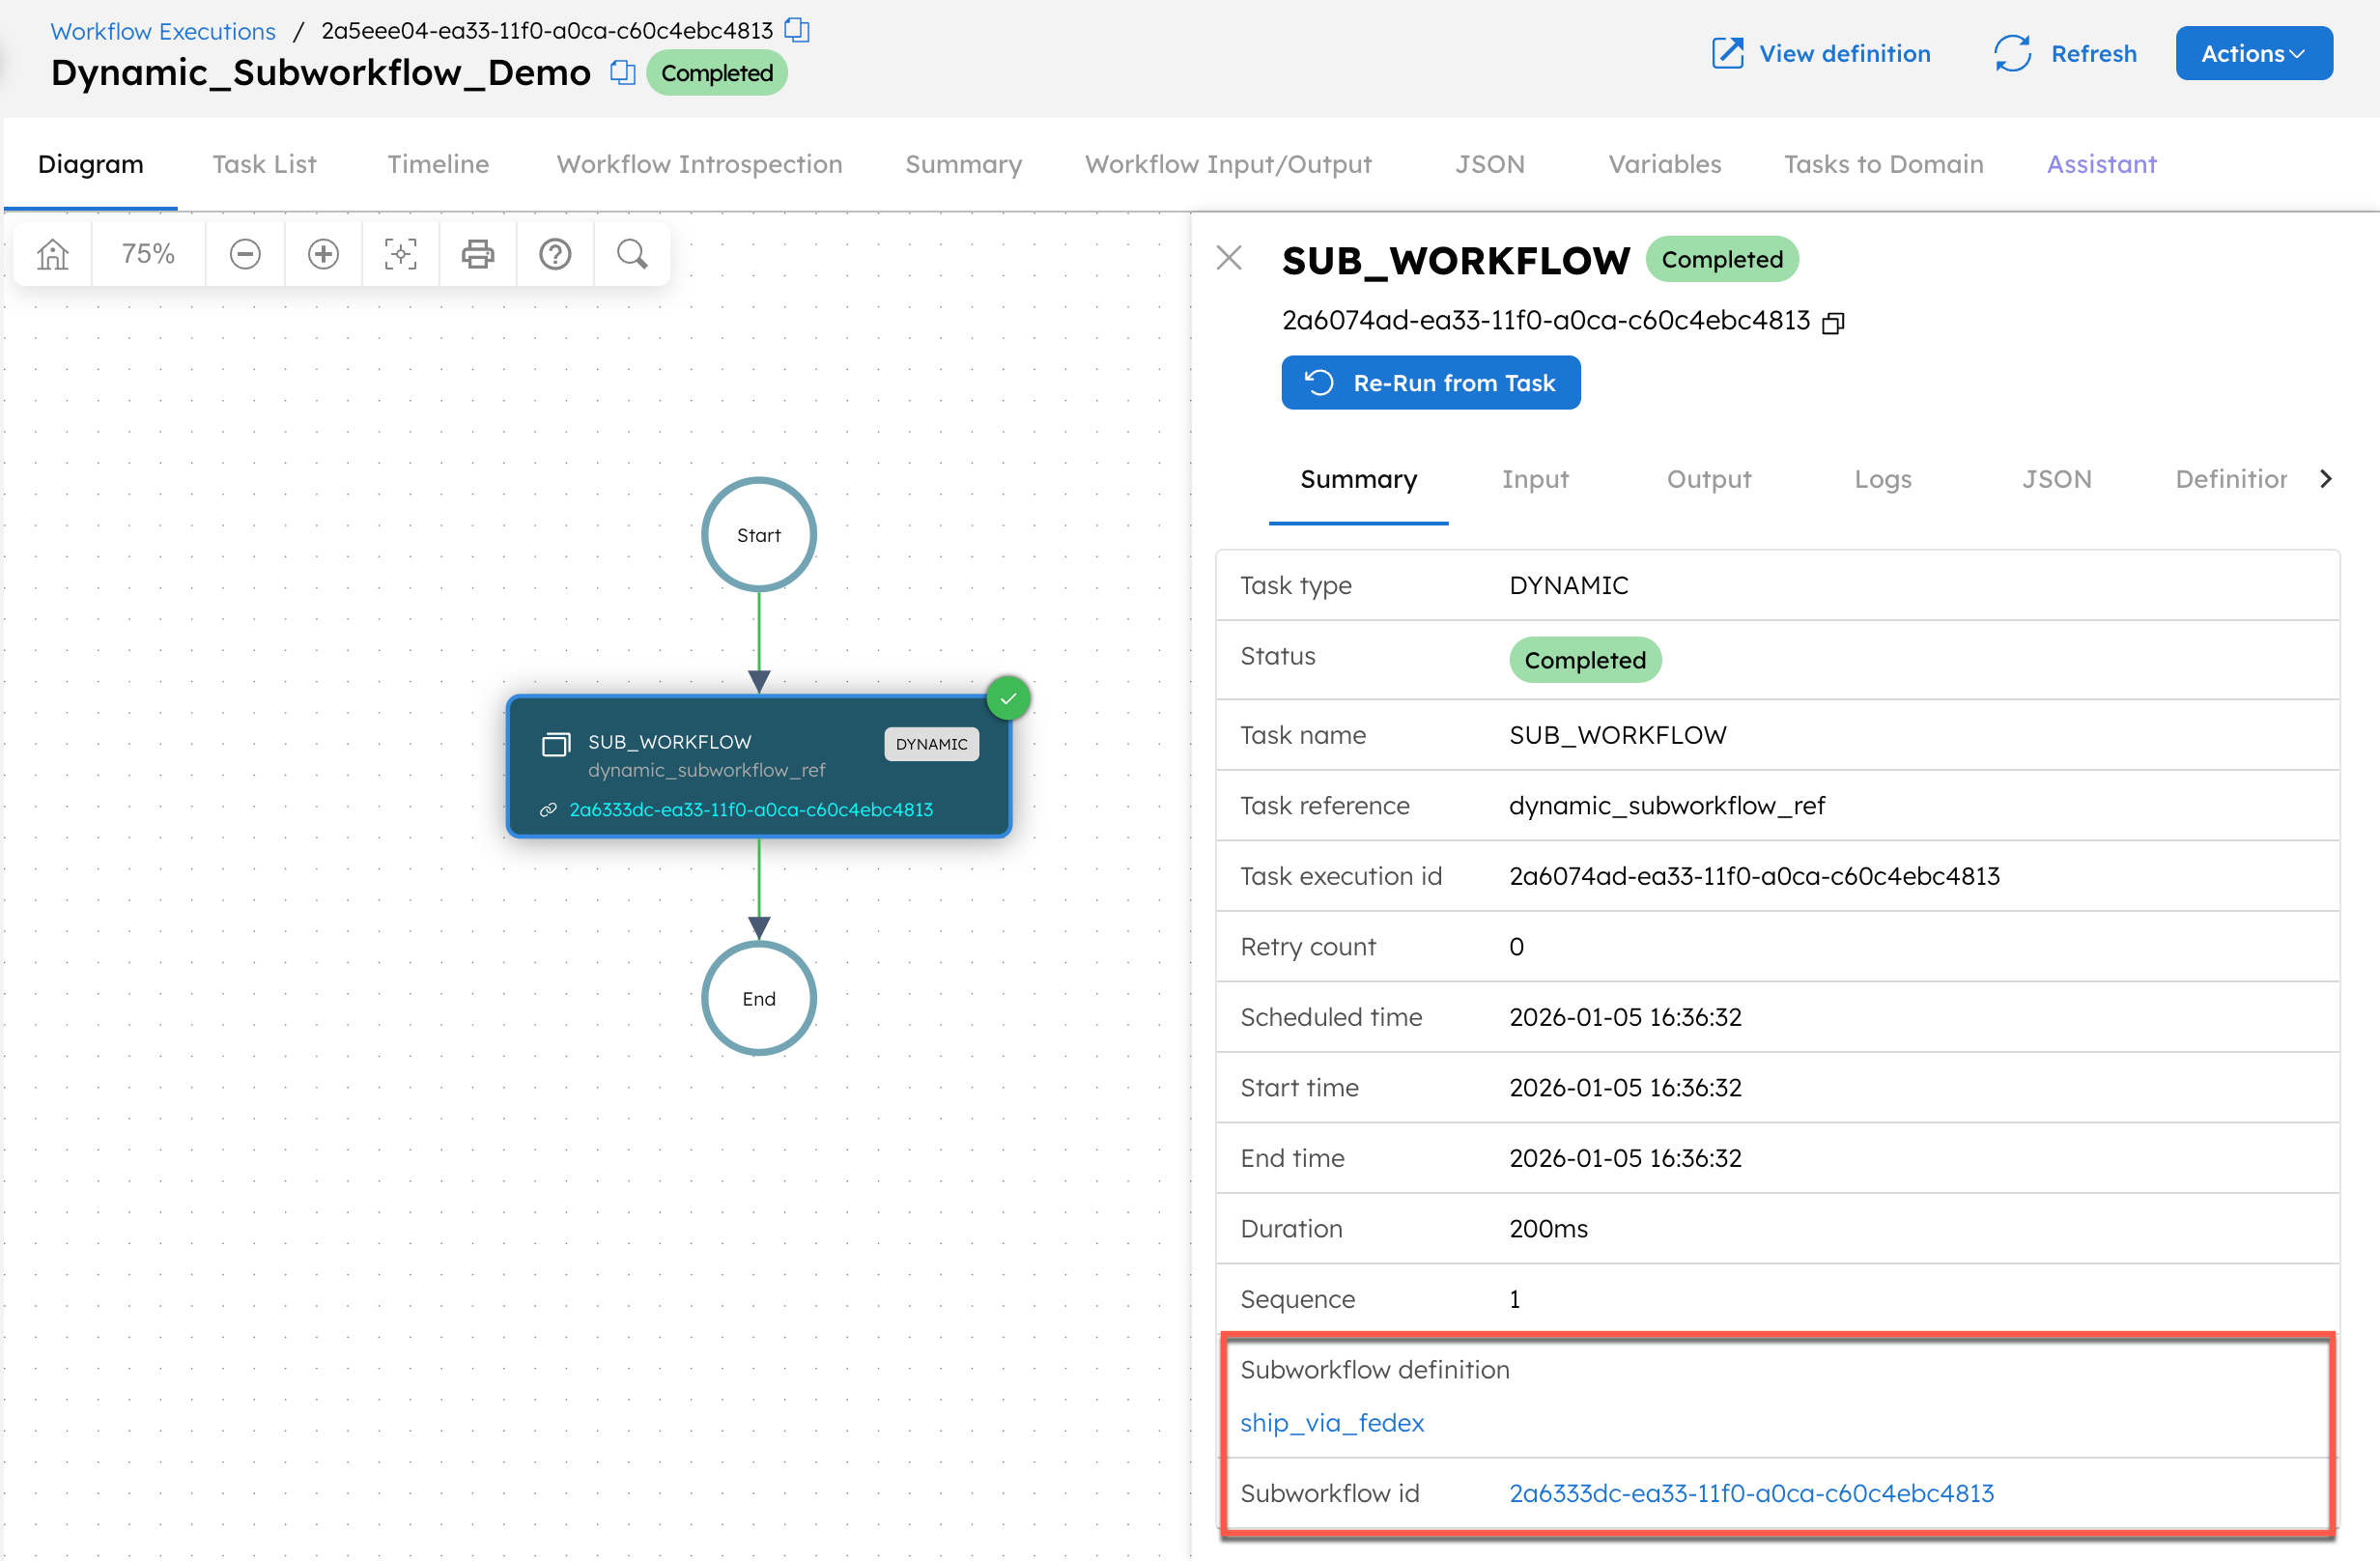Screen dimensions: 2380x1561
Task: Zoom out with the minus icon
Action: coord(245,254)
